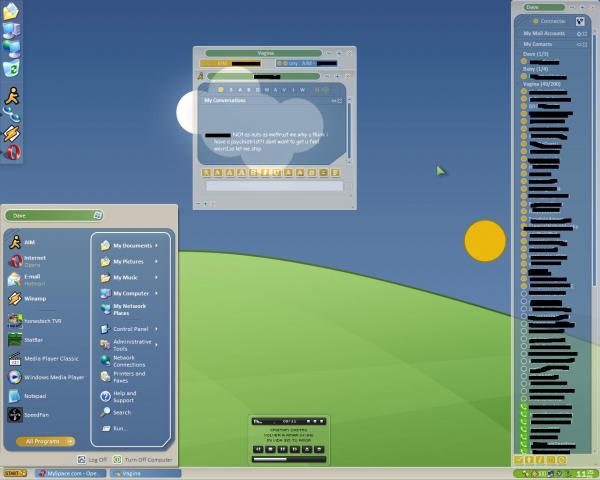Open the All Programs list
Image resolution: width=600 pixels, height=480 pixels.
click(x=46, y=441)
